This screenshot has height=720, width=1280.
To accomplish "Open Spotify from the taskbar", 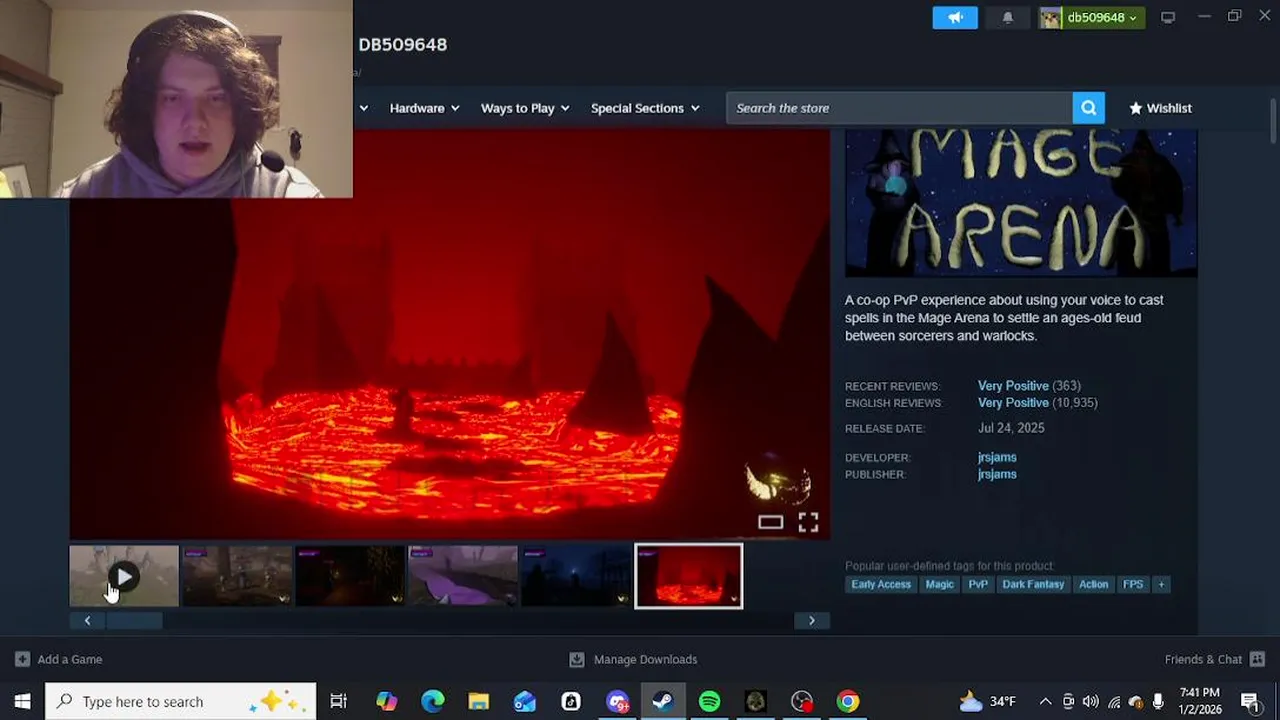I will tap(709, 701).
